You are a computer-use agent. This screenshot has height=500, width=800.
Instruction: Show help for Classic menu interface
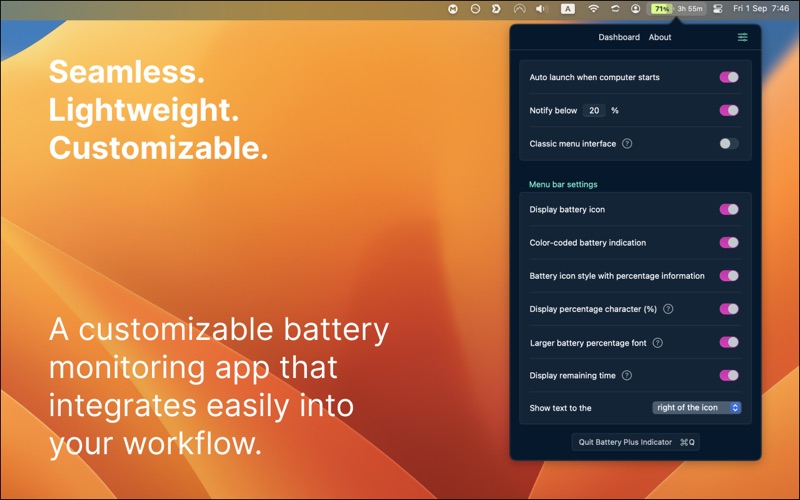click(627, 144)
